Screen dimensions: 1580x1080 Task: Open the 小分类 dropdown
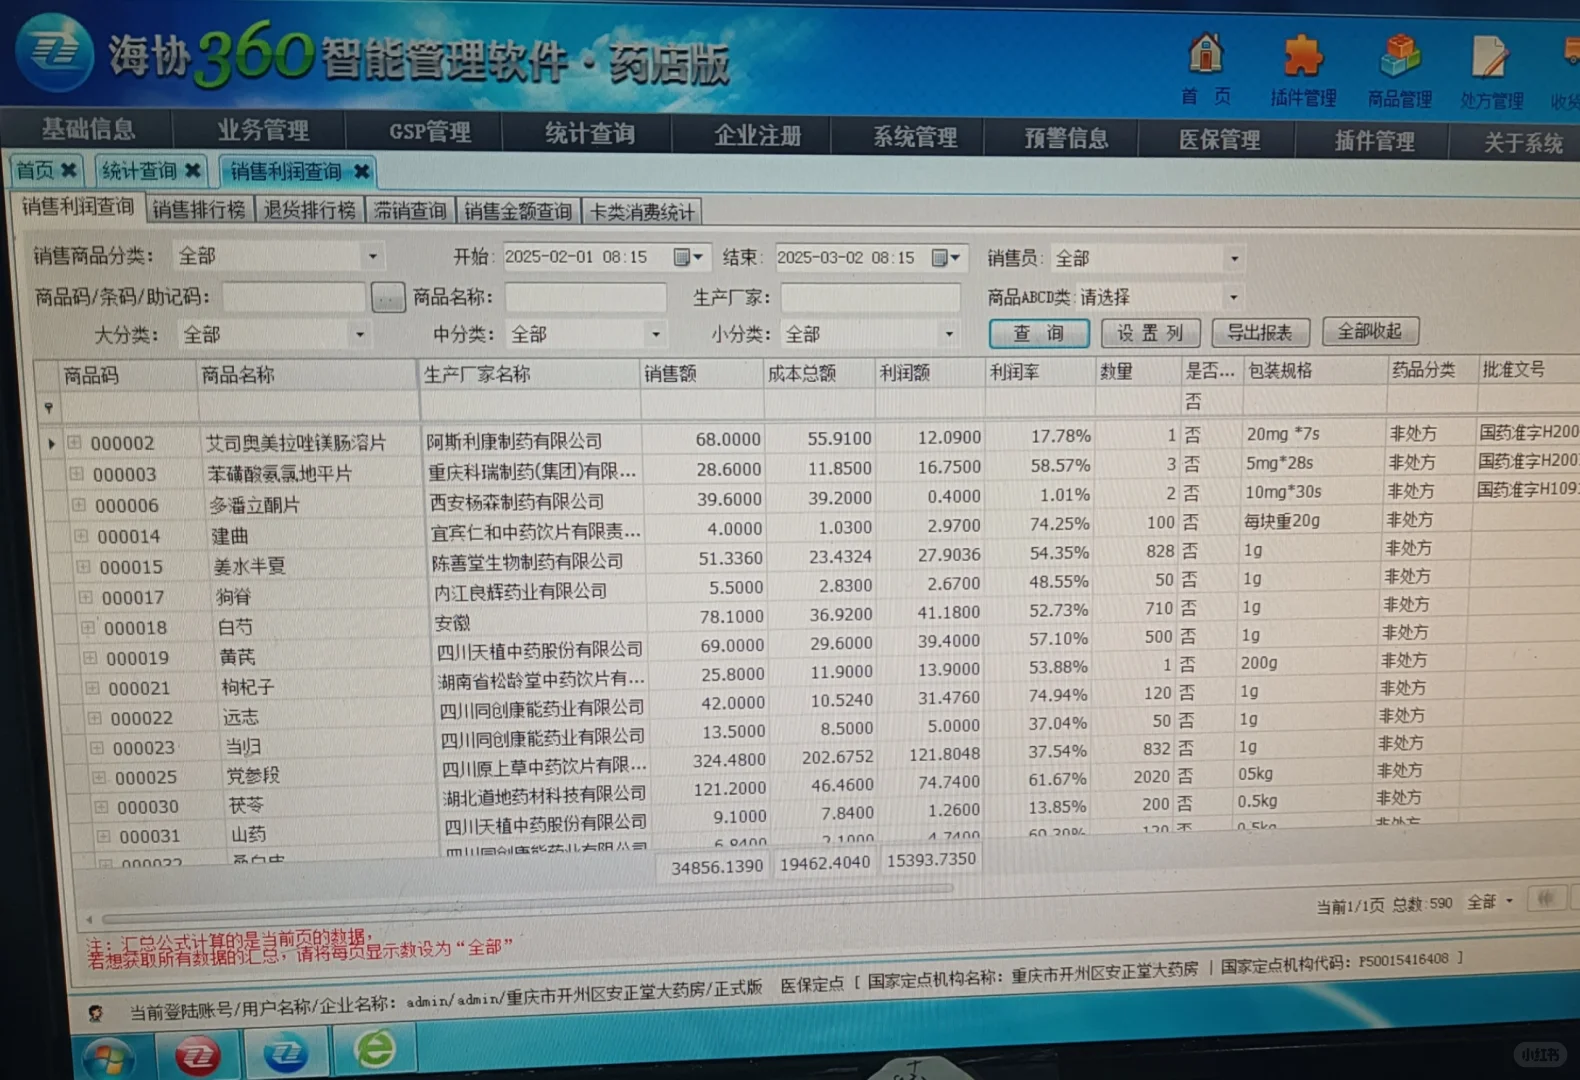pos(949,333)
